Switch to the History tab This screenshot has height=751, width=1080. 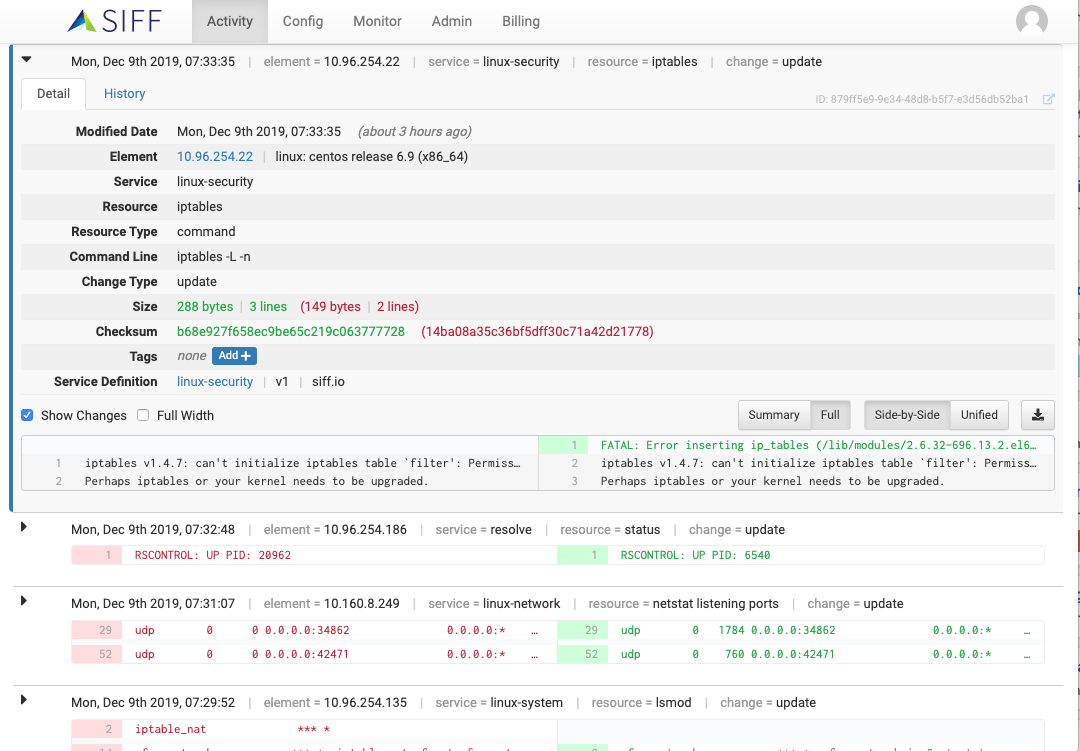click(x=124, y=94)
